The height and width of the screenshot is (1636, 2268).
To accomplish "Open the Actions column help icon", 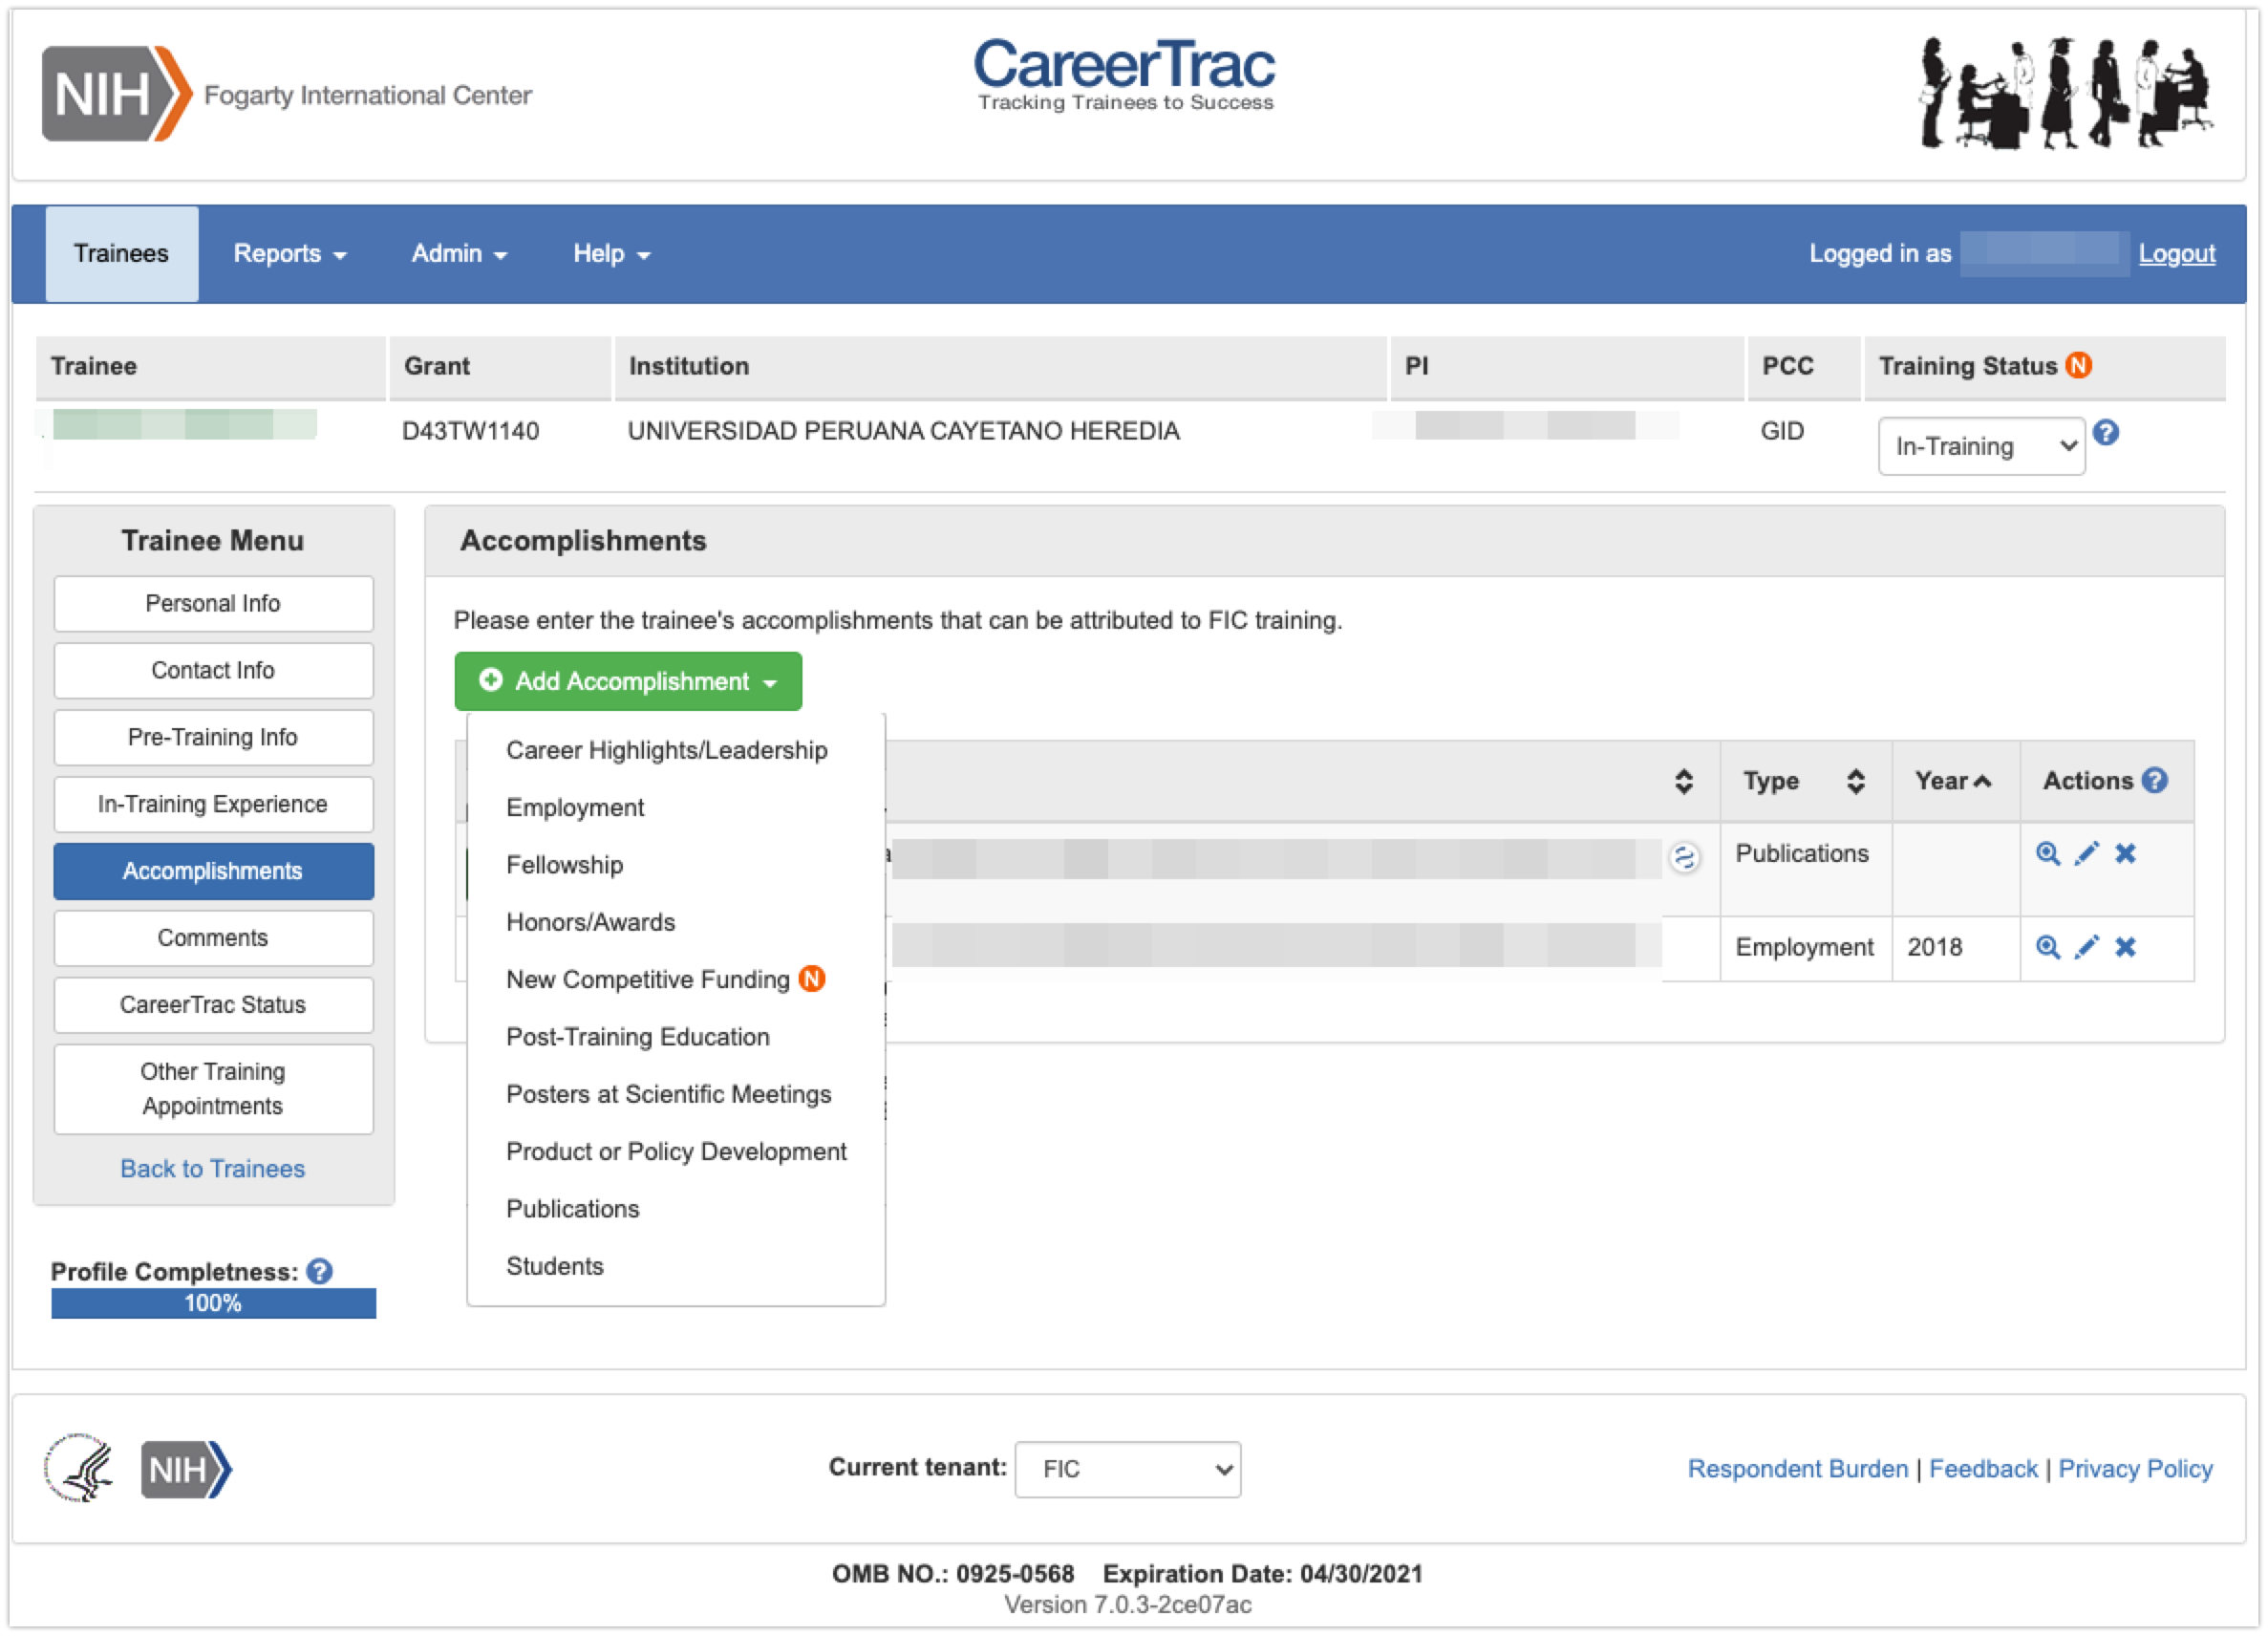I will point(2156,781).
